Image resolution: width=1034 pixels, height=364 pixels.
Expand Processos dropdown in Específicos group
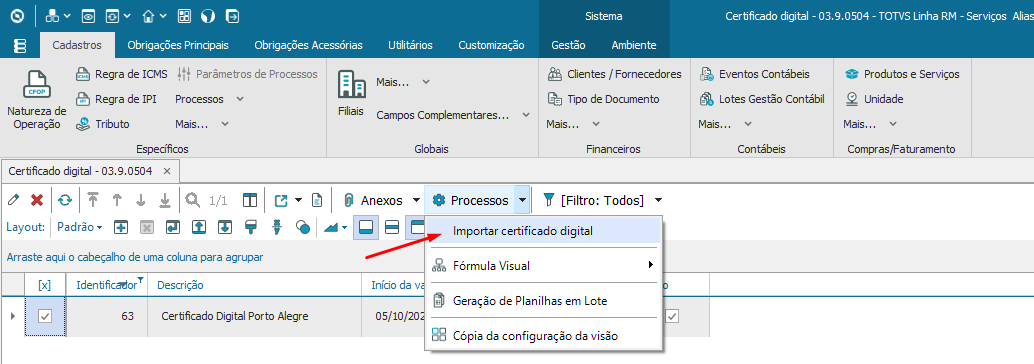[240, 99]
